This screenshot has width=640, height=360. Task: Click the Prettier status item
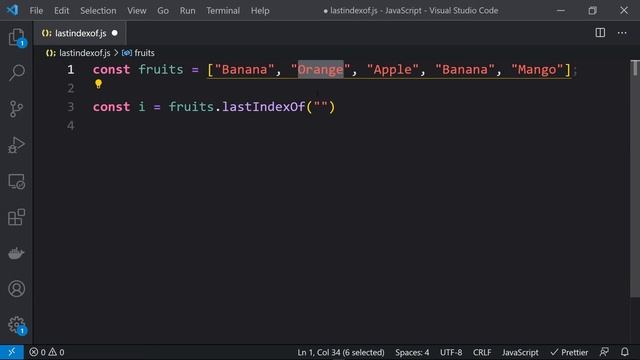point(569,352)
